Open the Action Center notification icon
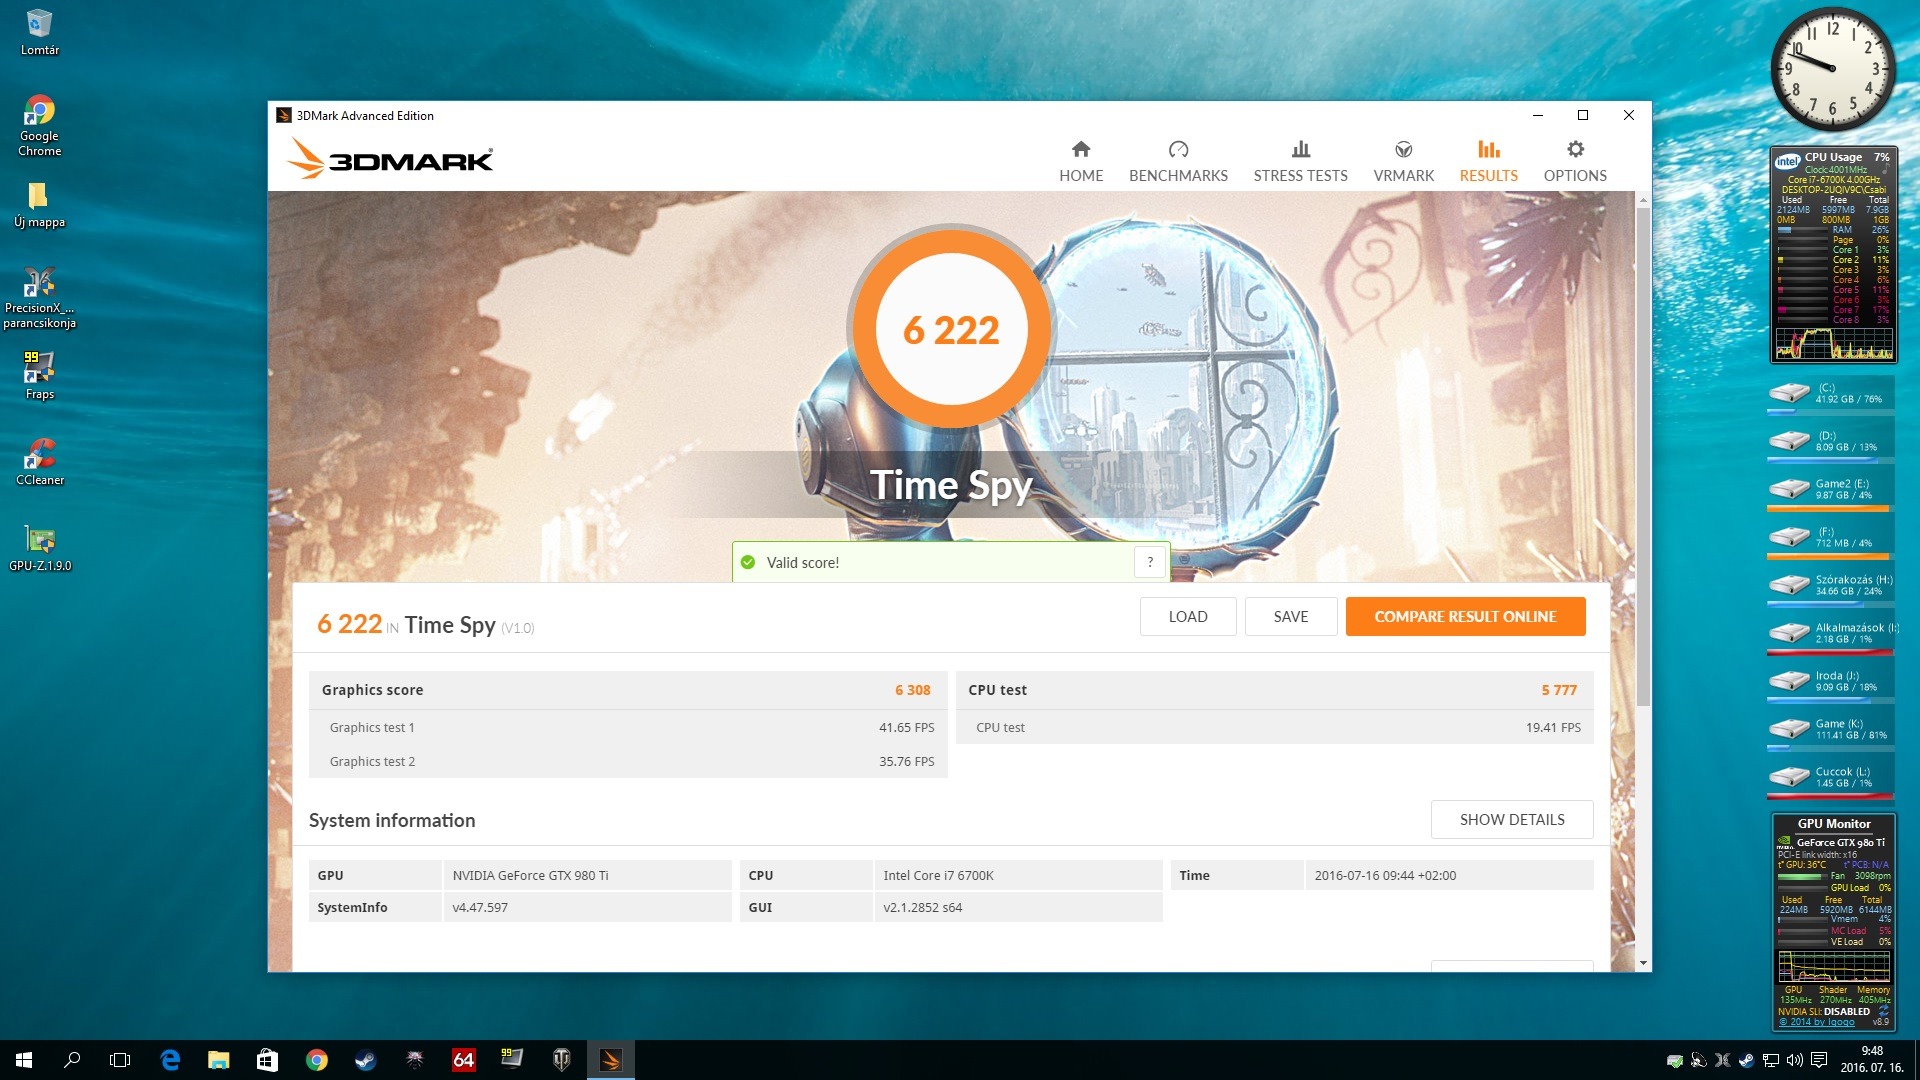Viewport: 1920px width, 1080px height. pos(1819,1060)
